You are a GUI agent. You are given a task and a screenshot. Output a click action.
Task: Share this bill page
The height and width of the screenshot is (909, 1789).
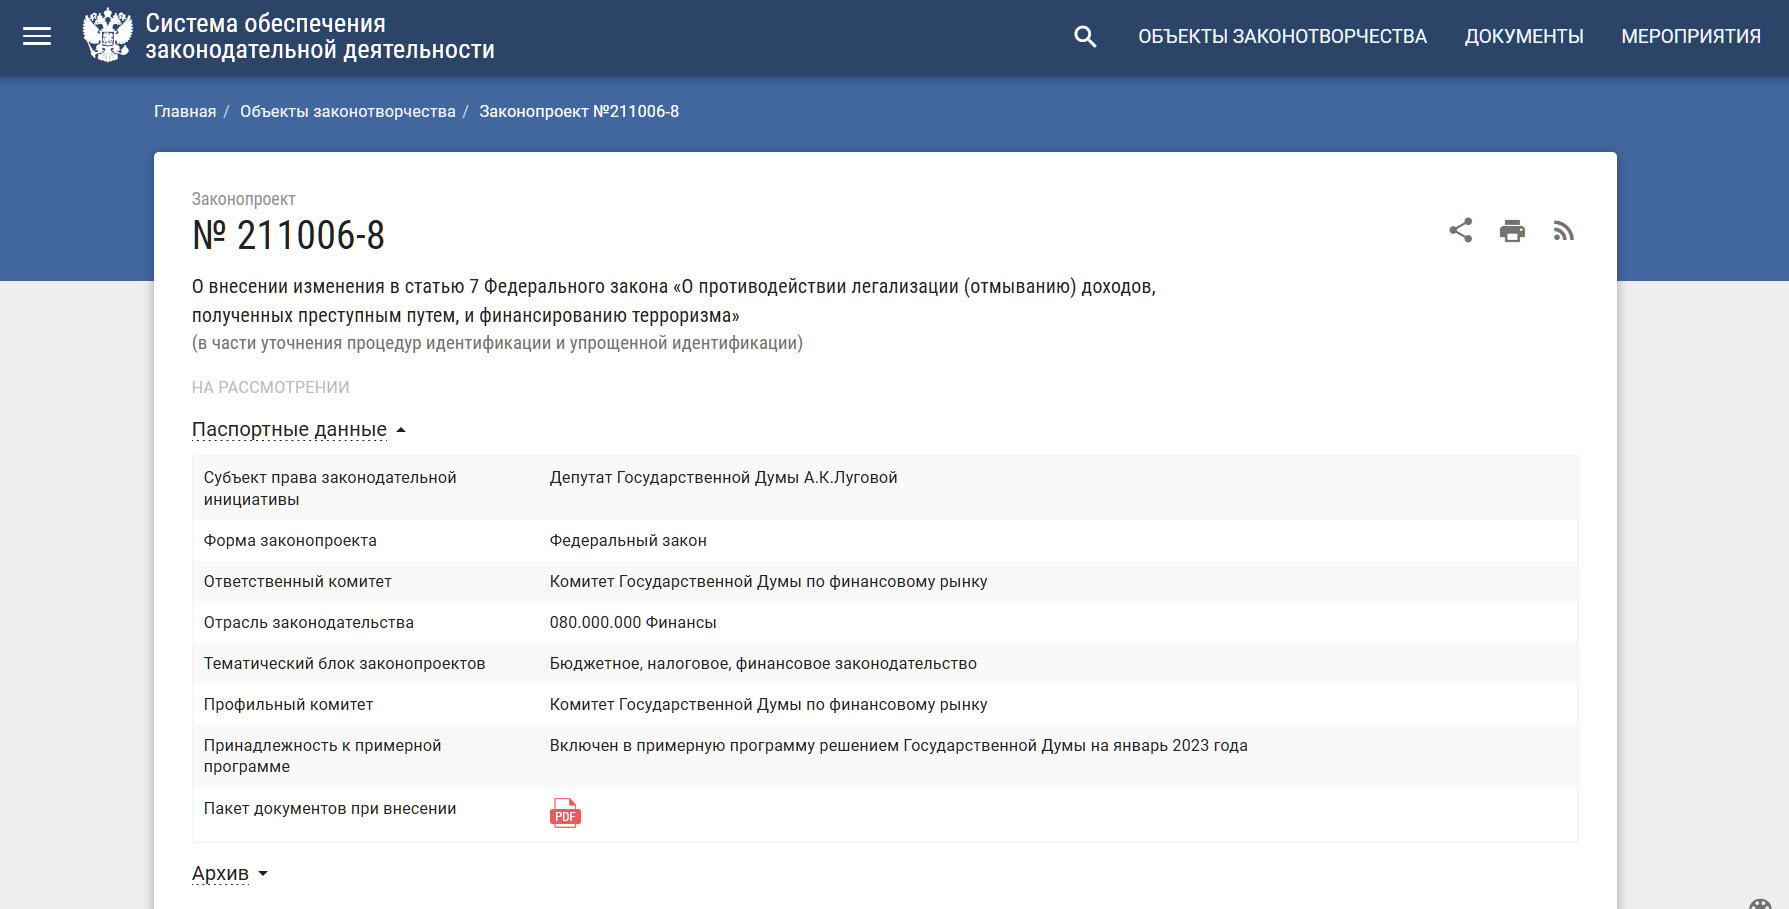point(1460,231)
